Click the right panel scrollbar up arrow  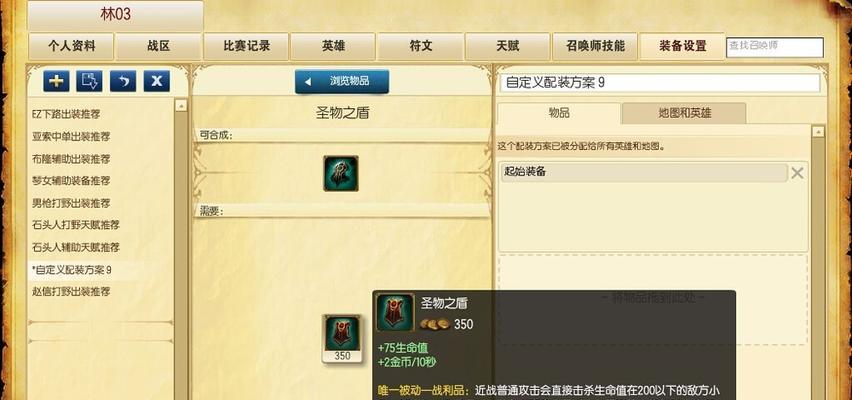pos(818,132)
